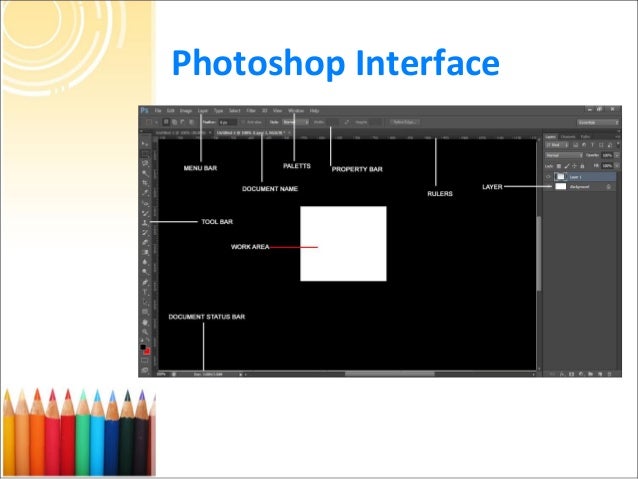This screenshot has width=638, height=479.
Task: Click Add layer style fx icon
Action: tap(562, 374)
